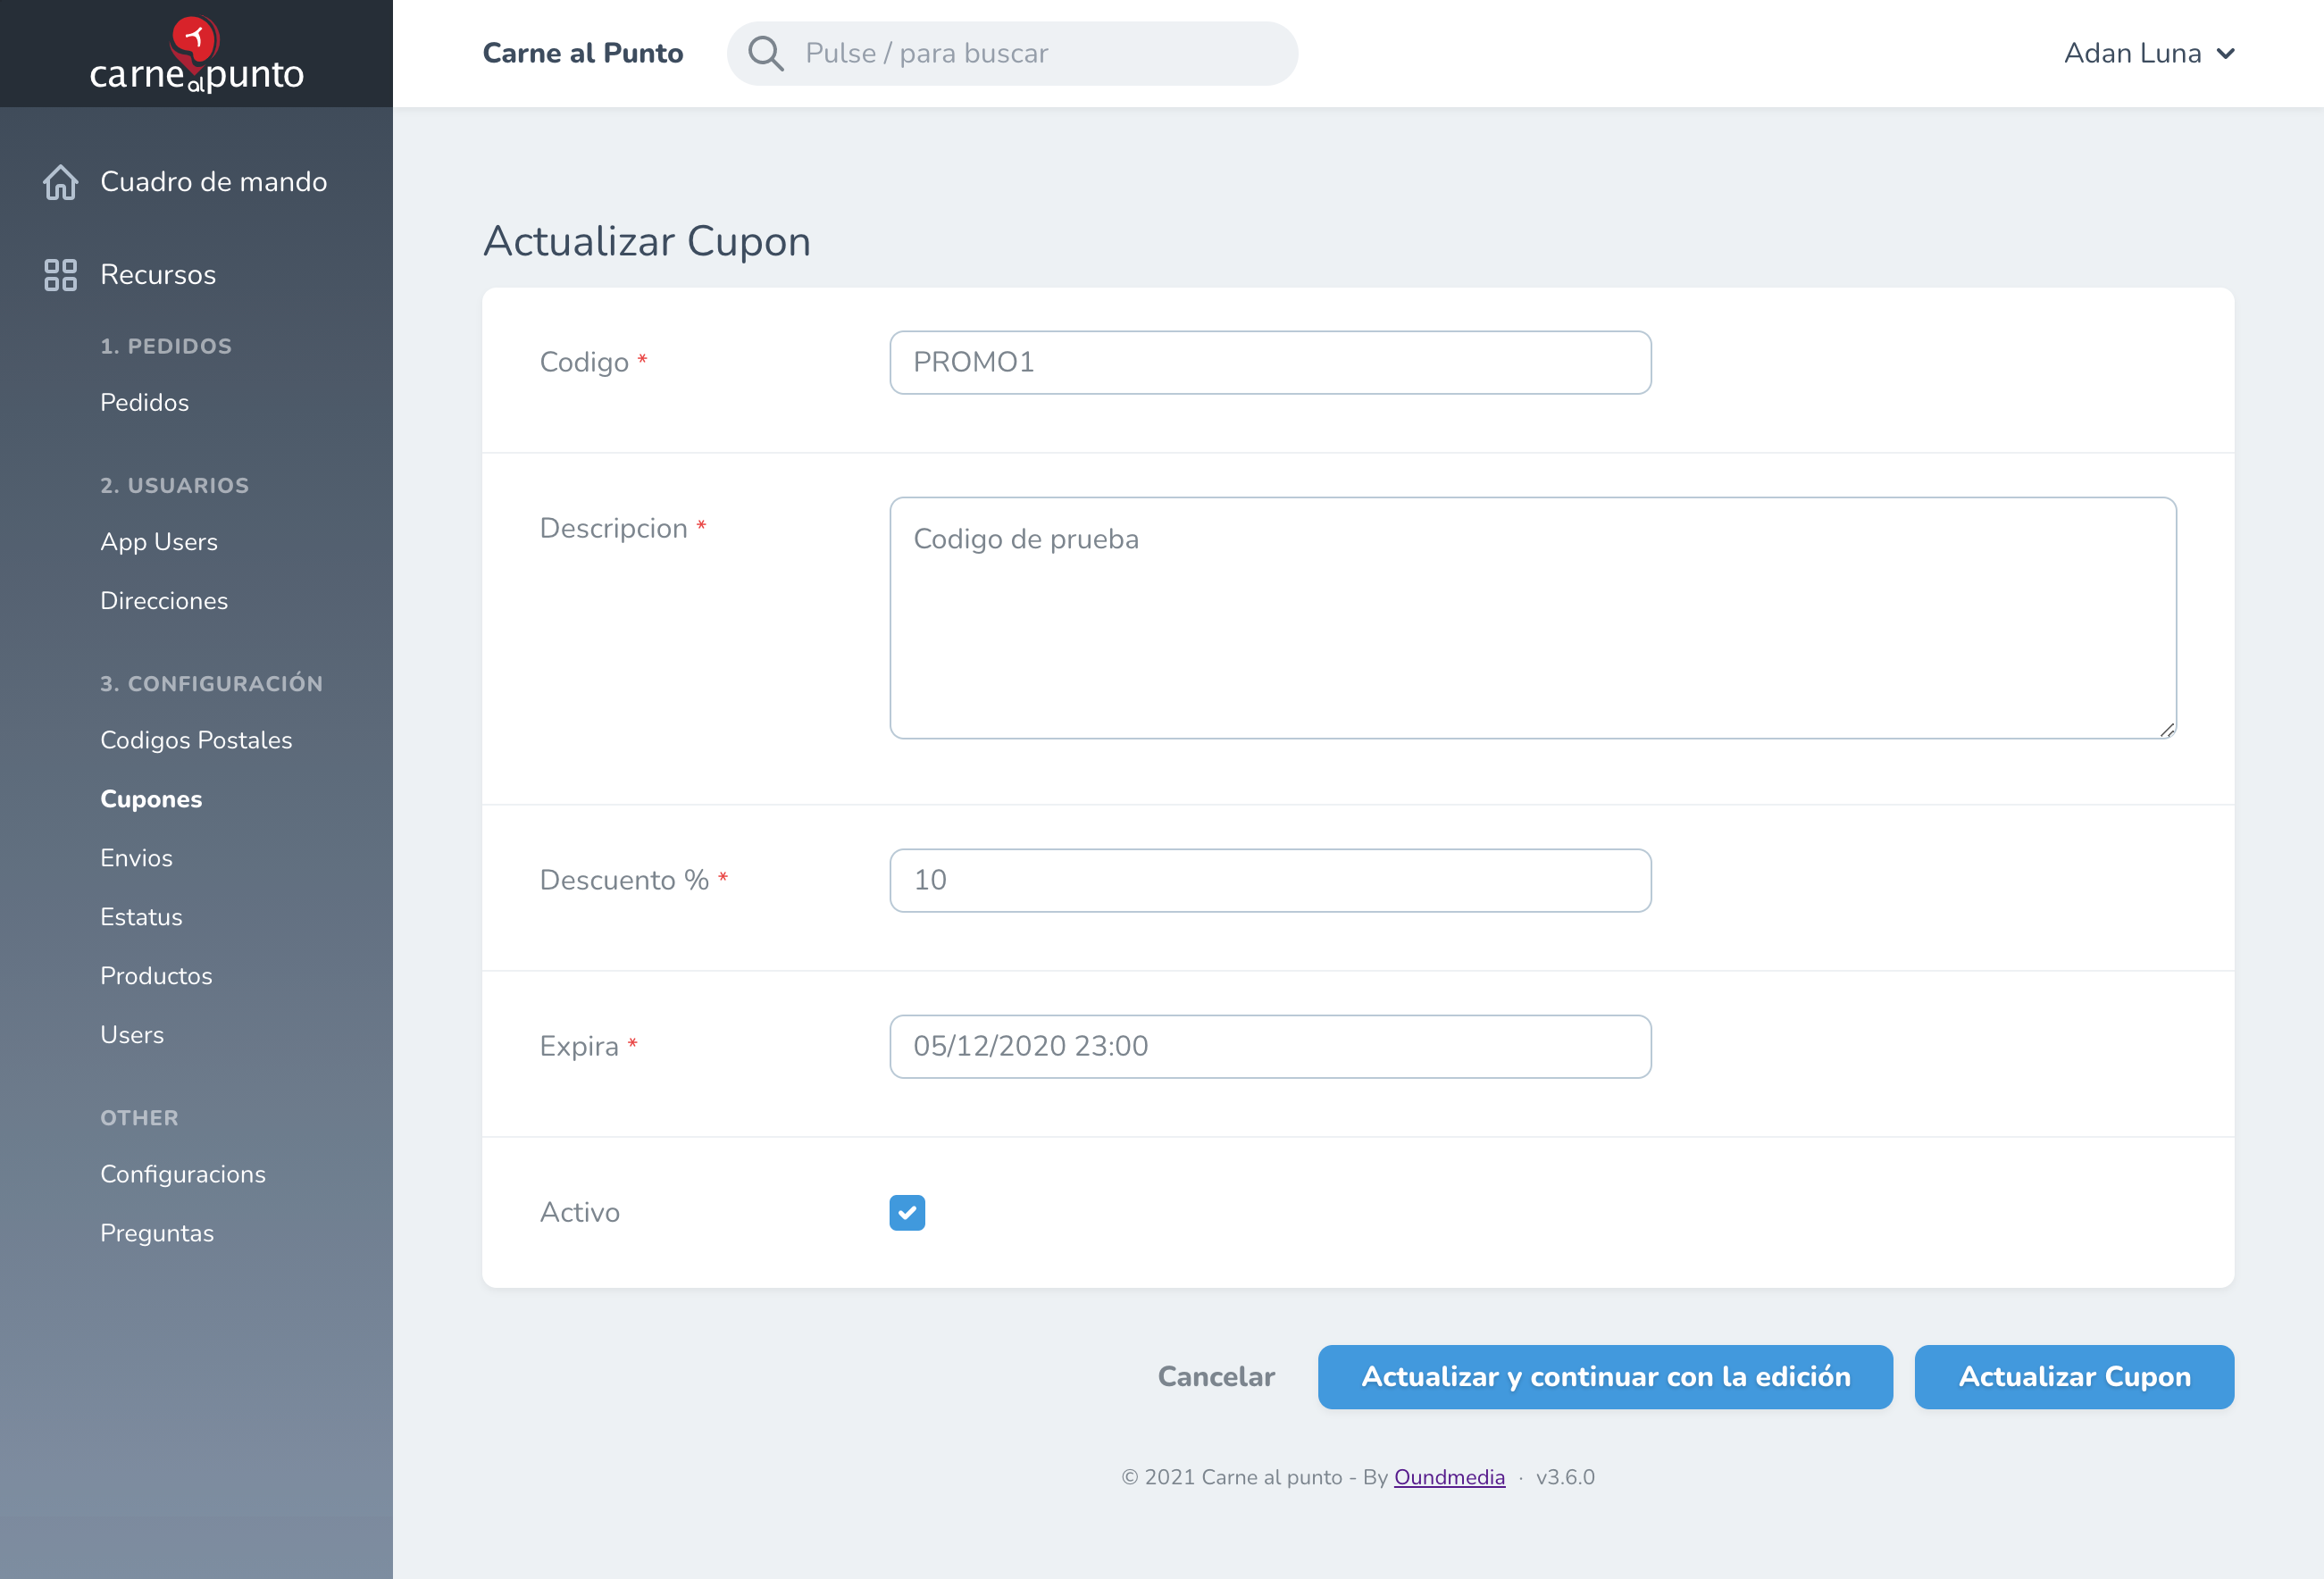
Task: Open Users page under Configuración
Action: 132,1034
